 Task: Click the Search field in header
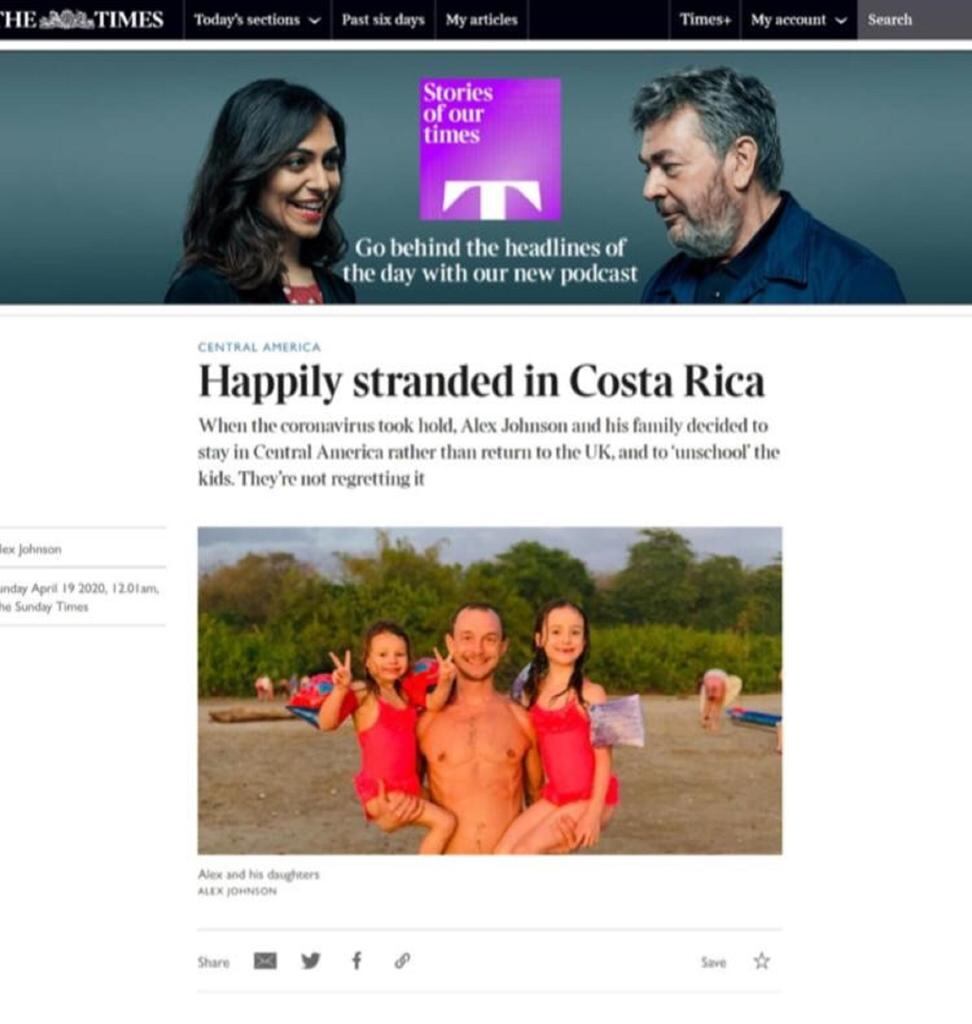[915, 20]
